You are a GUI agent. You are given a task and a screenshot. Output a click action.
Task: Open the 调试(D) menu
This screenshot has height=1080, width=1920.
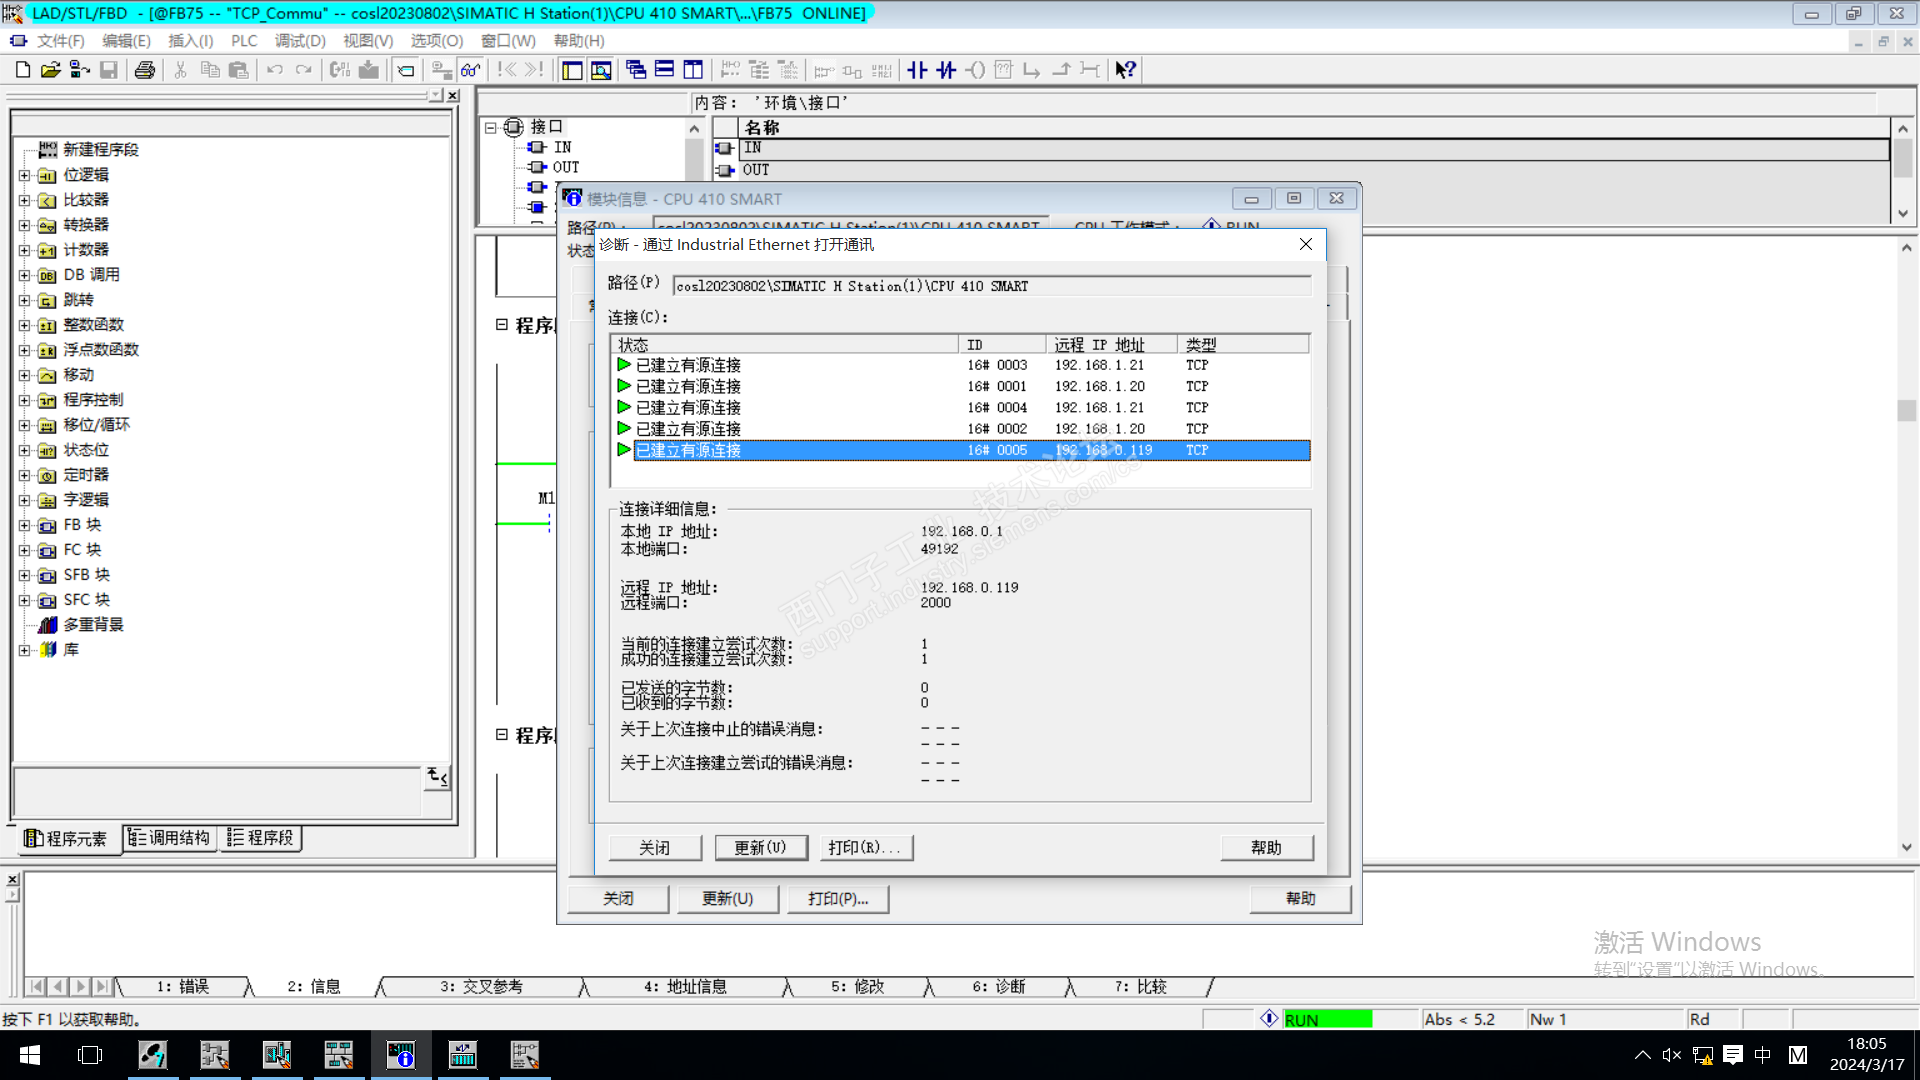click(x=300, y=41)
